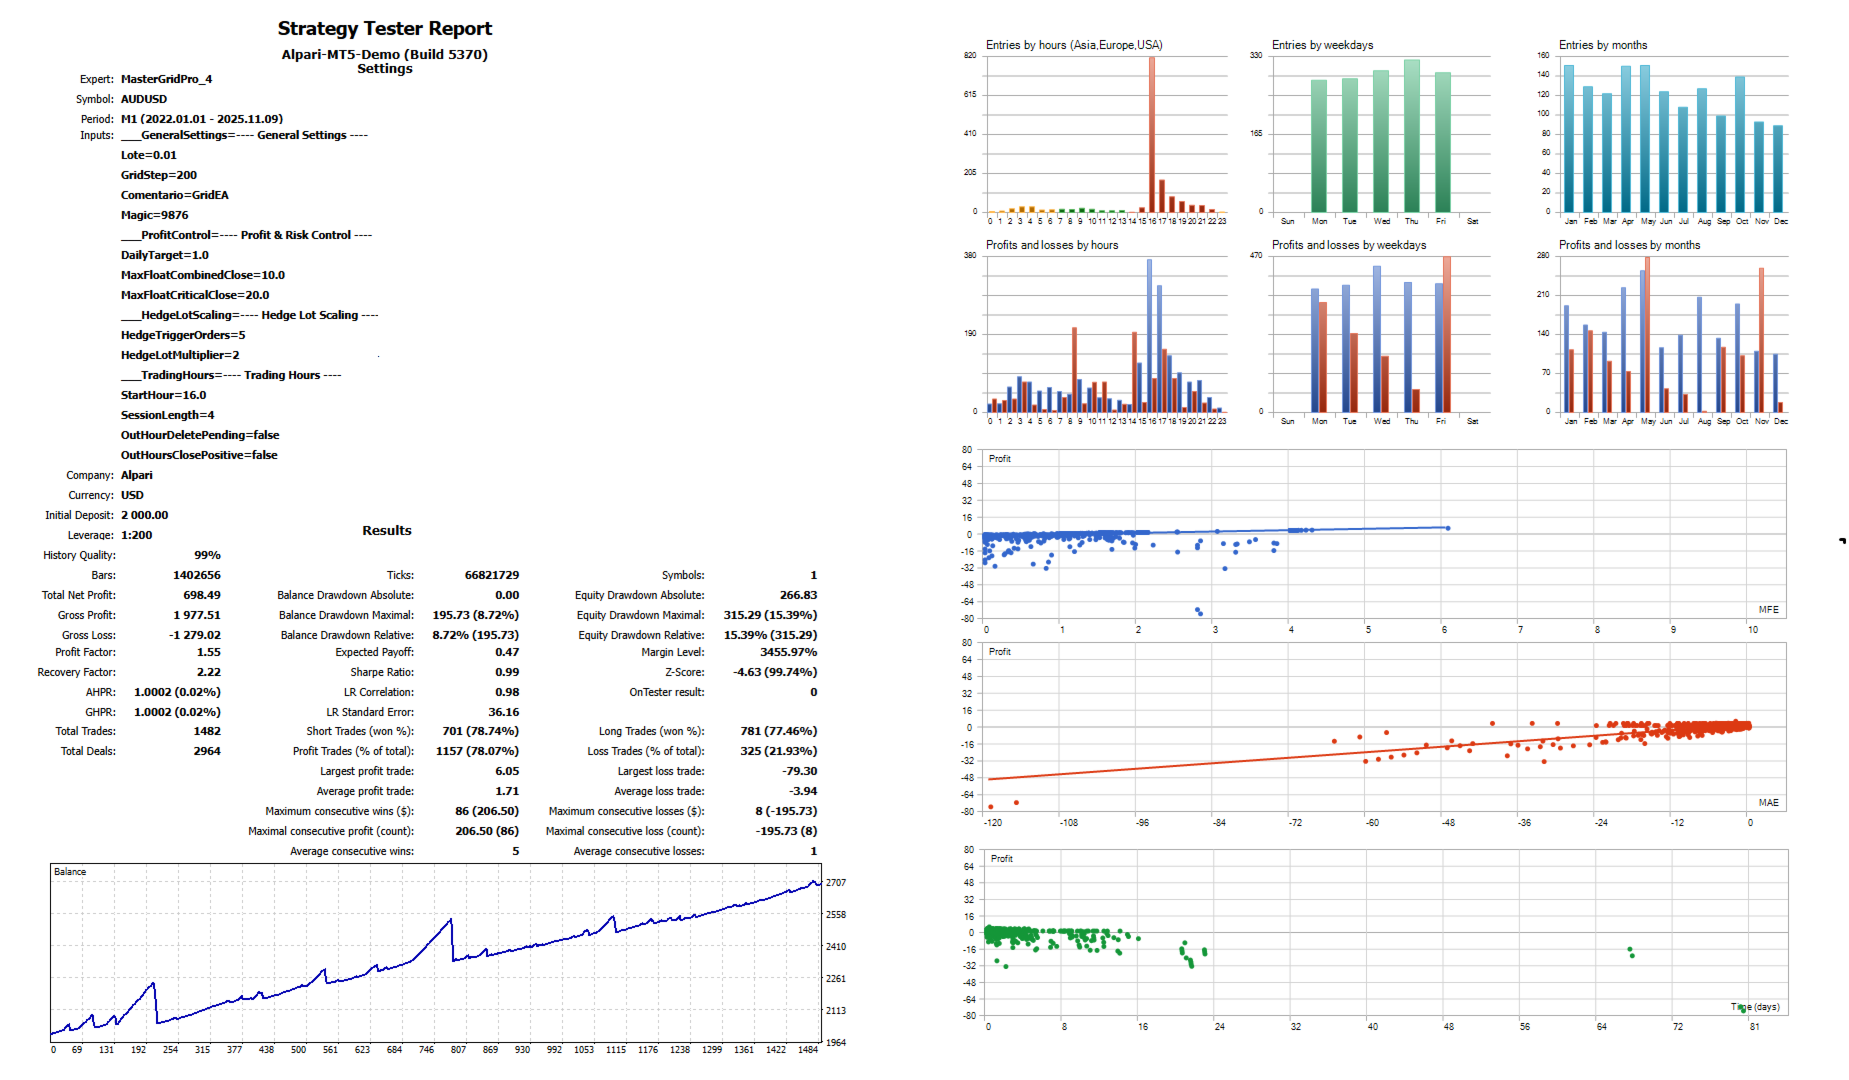Viewport: 1849px width, 1080px height.
Task: Click the Company value Alpari
Action: pyautogui.click(x=137, y=475)
